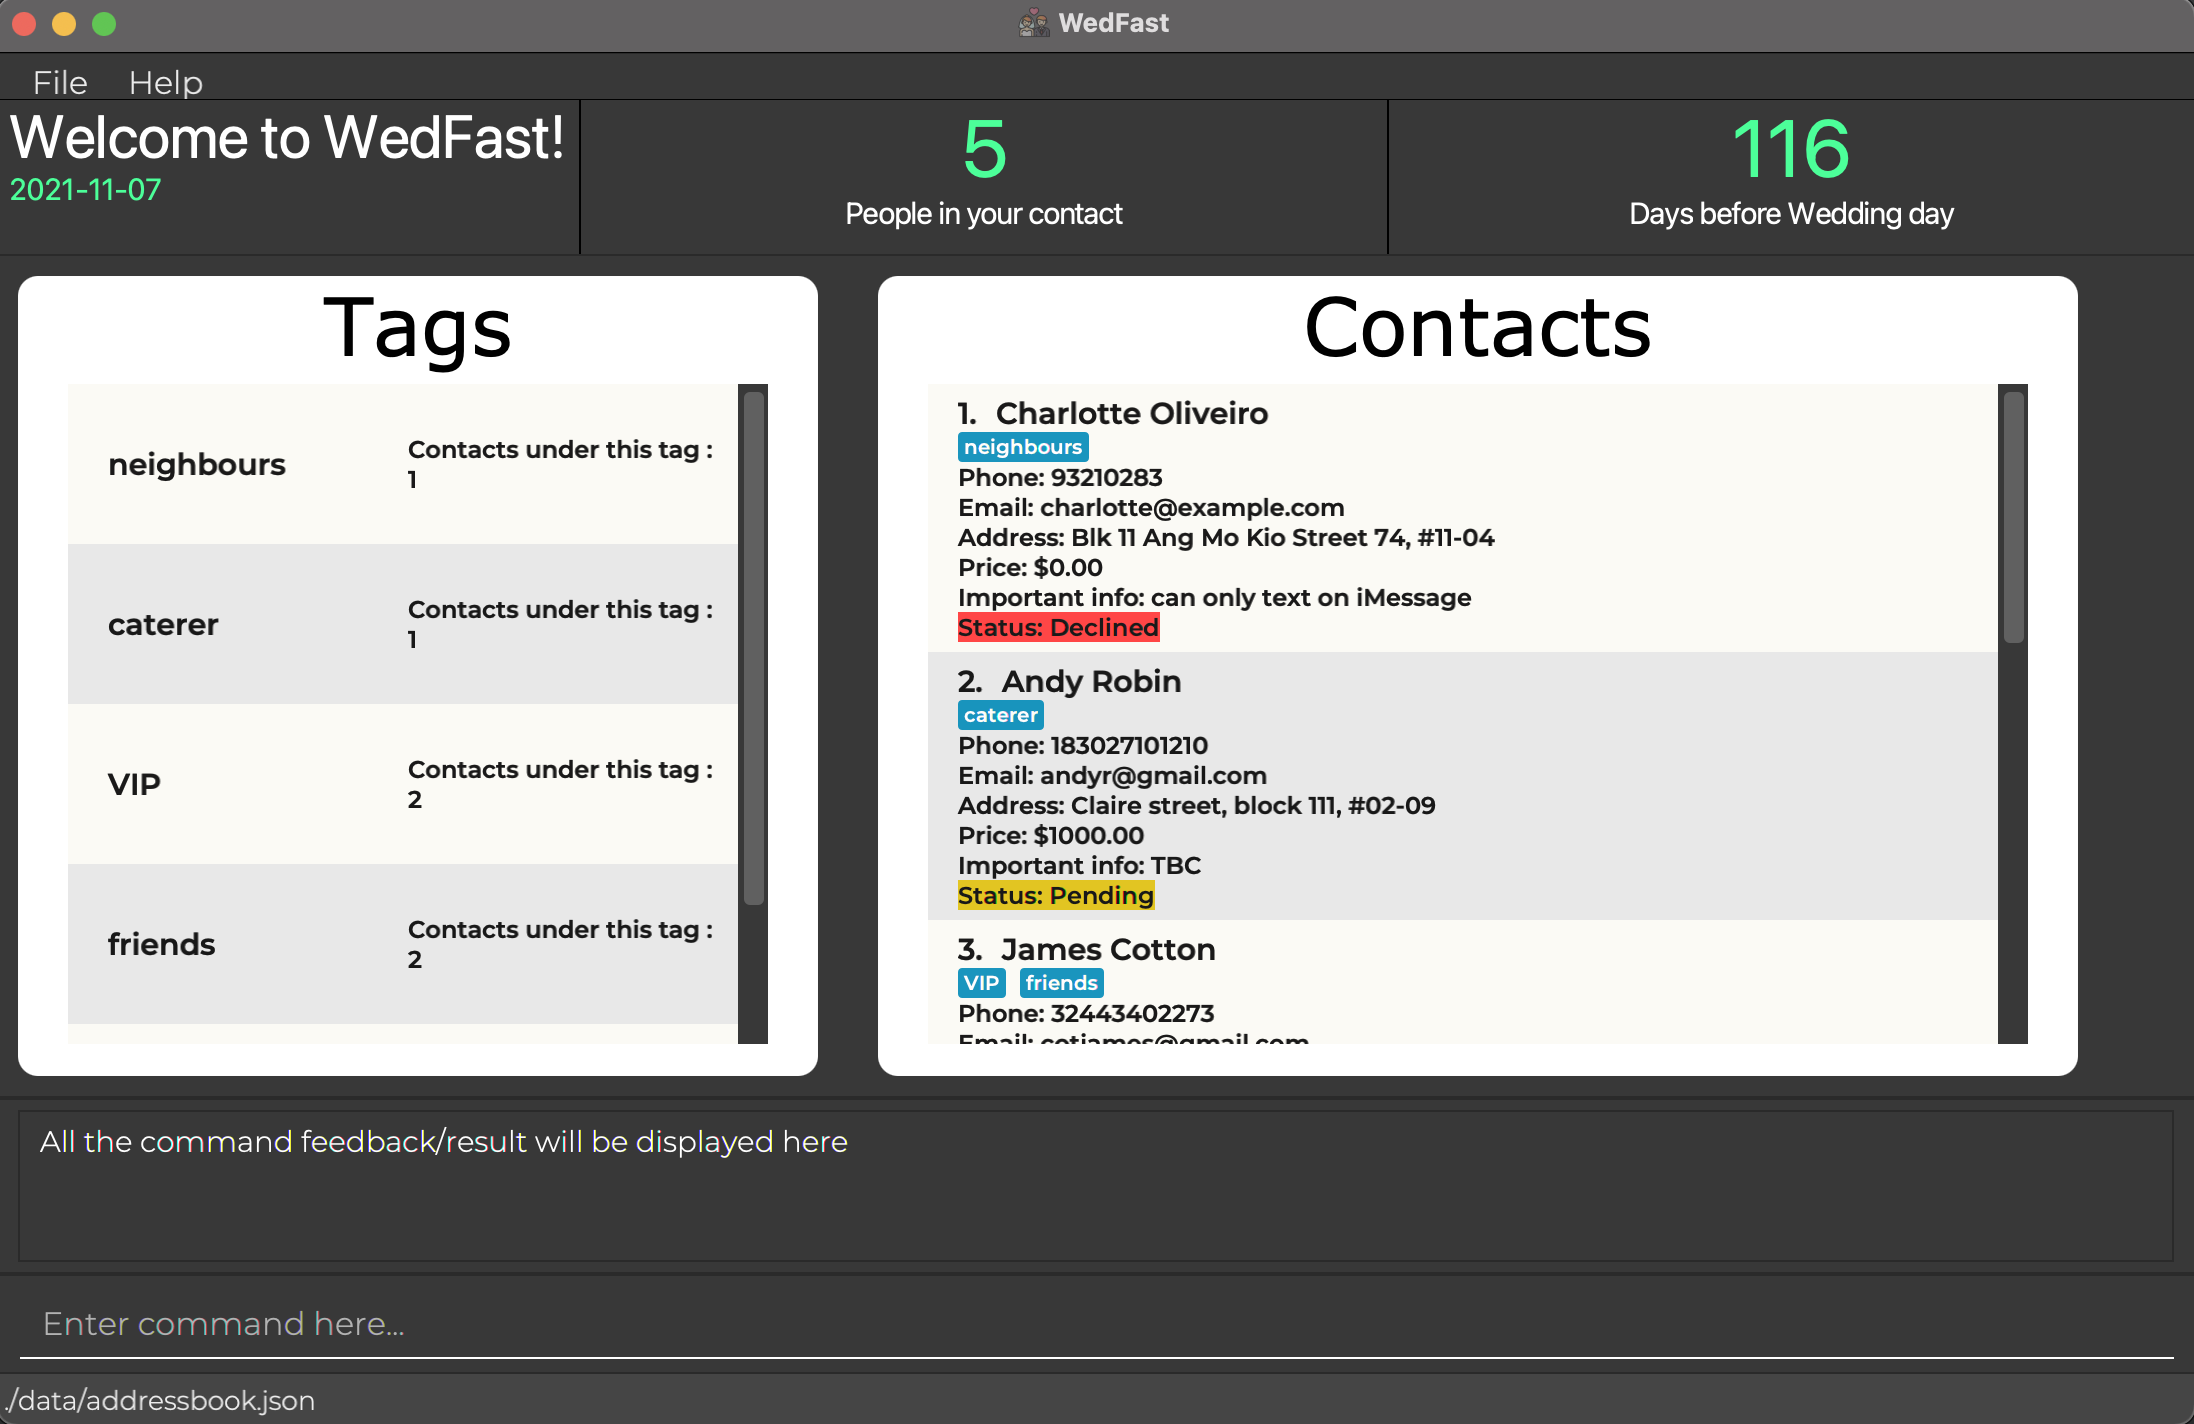This screenshot has height=1424, width=2194.
Task: Click the Contacts panel heading
Action: point(1477,328)
